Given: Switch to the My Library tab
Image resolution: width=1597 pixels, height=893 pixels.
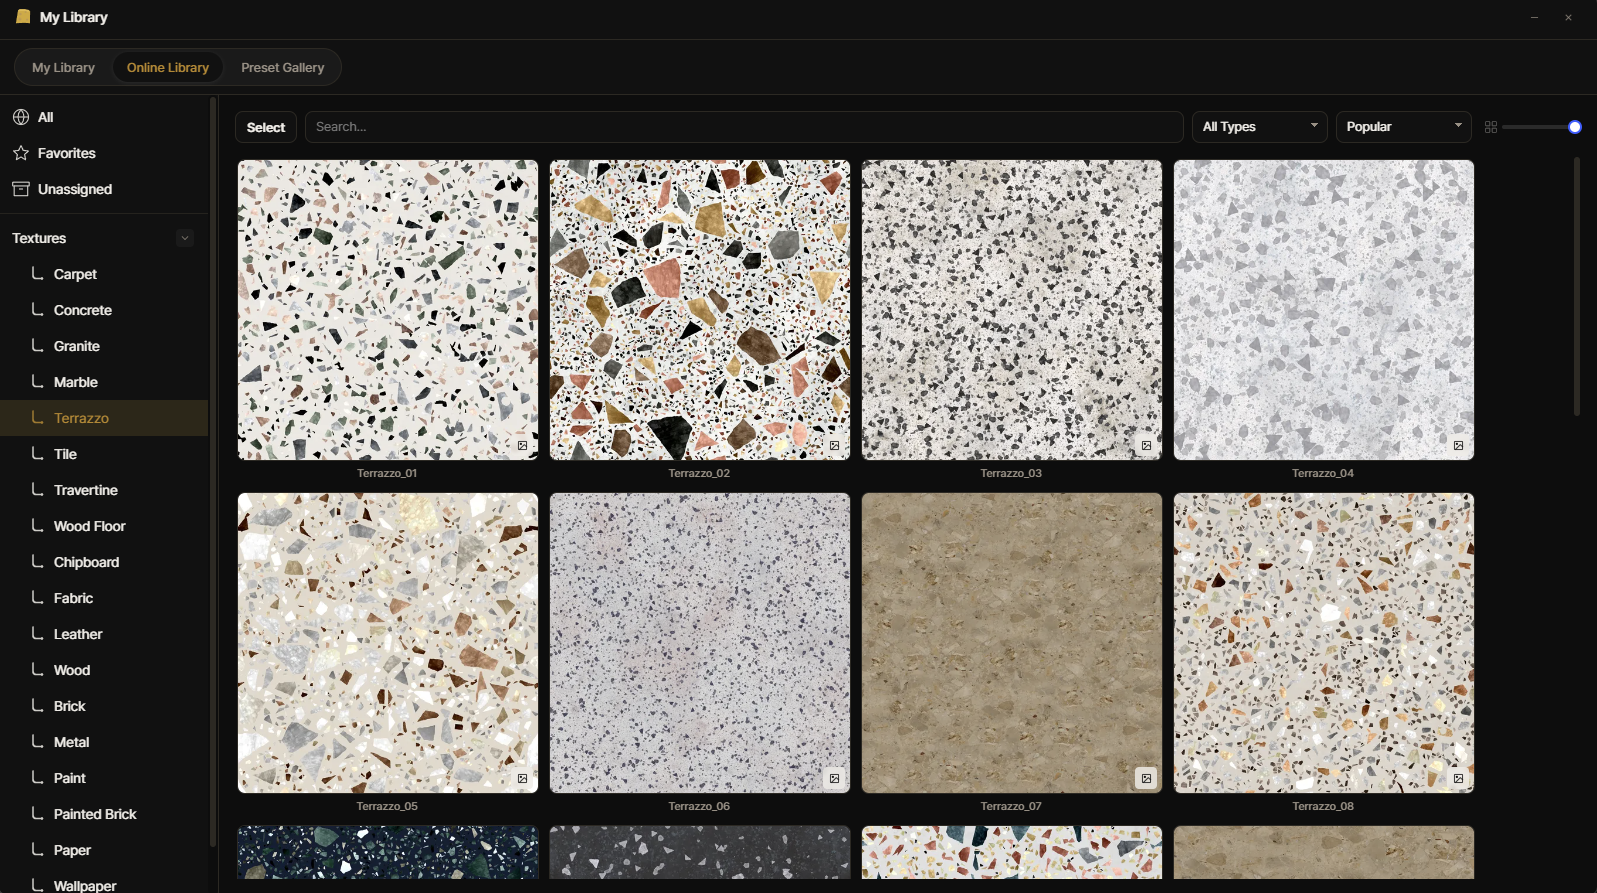Looking at the screenshot, I should point(63,68).
